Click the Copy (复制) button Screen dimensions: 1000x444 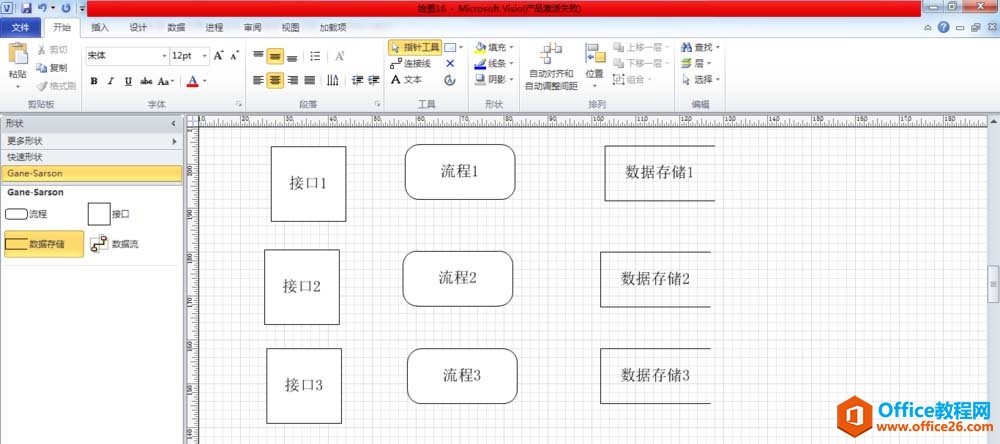pyautogui.click(x=52, y=68)
